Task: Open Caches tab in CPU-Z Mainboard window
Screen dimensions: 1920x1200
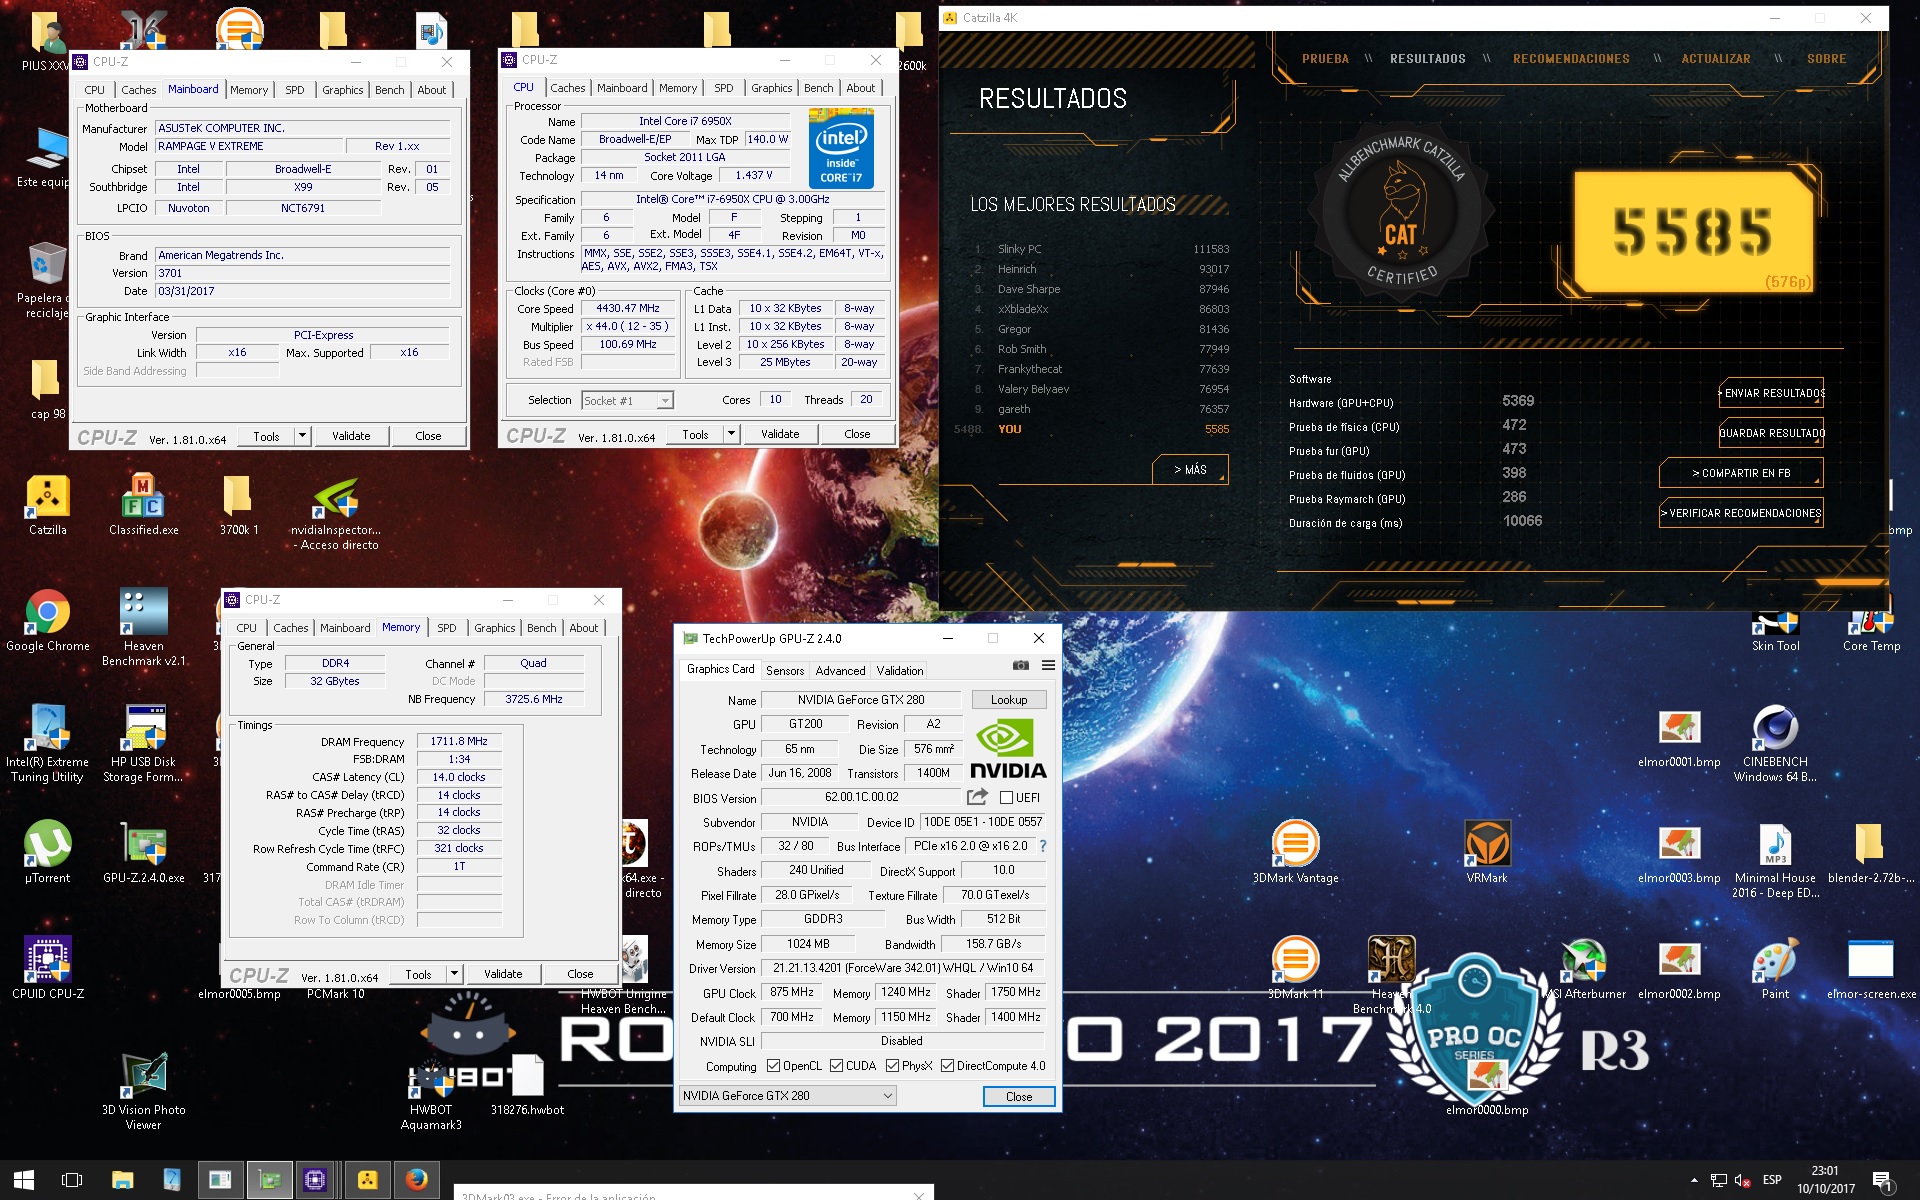Action: [139, 90]
